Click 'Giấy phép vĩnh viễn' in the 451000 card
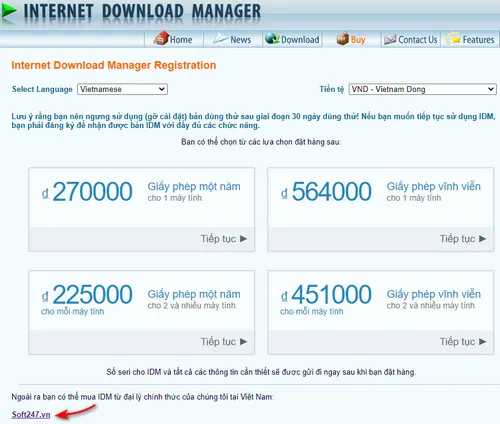This screenshot has height=424, width=500. point(434,294)
